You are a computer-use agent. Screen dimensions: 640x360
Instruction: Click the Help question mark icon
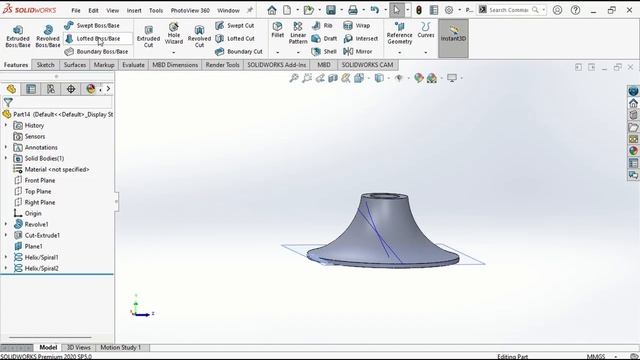(x=575, y=10)
